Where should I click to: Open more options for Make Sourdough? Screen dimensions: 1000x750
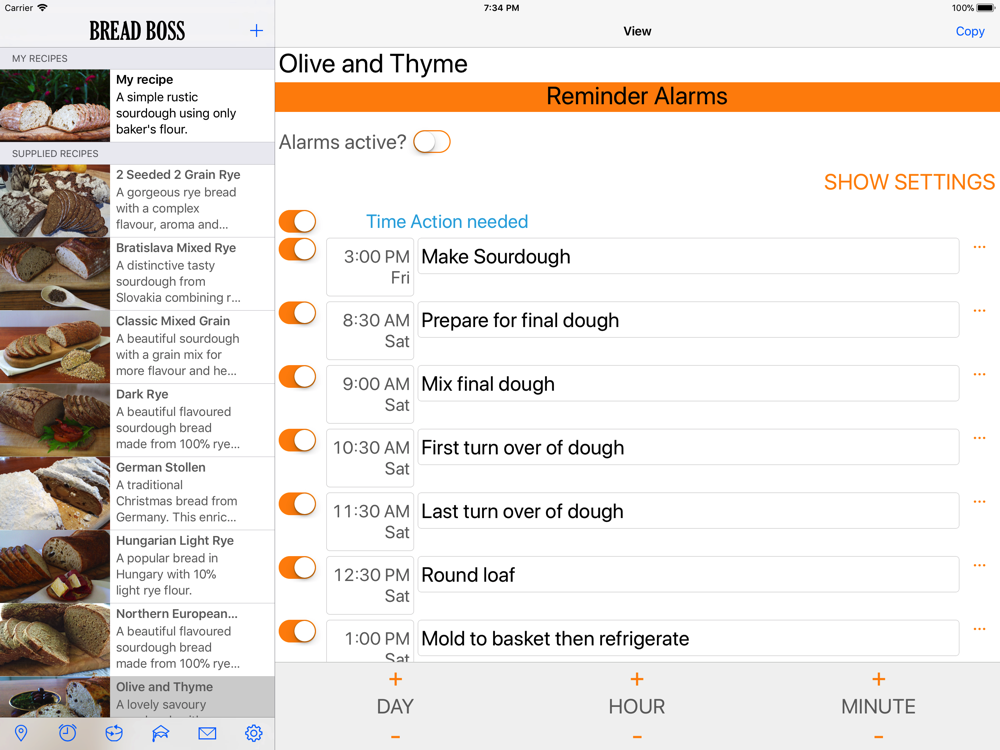tap(979, 247)
